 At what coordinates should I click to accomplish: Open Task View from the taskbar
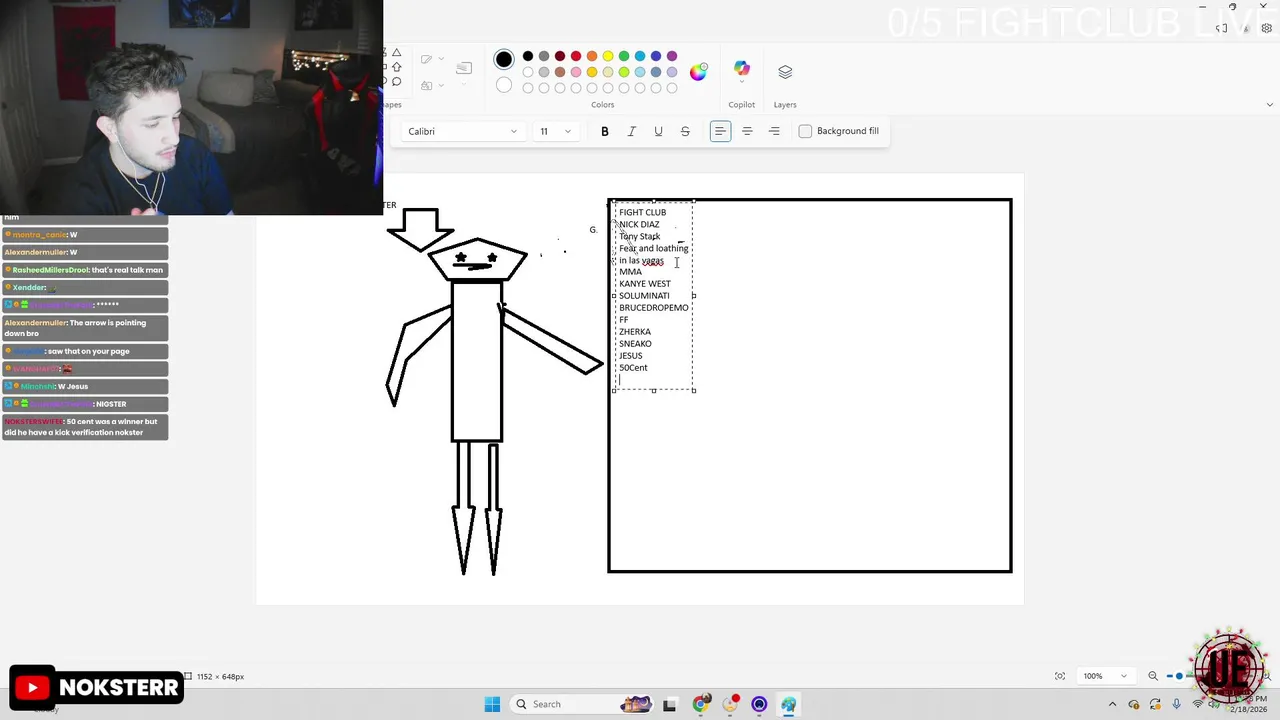pyautogui.click(x=669, y=704)
